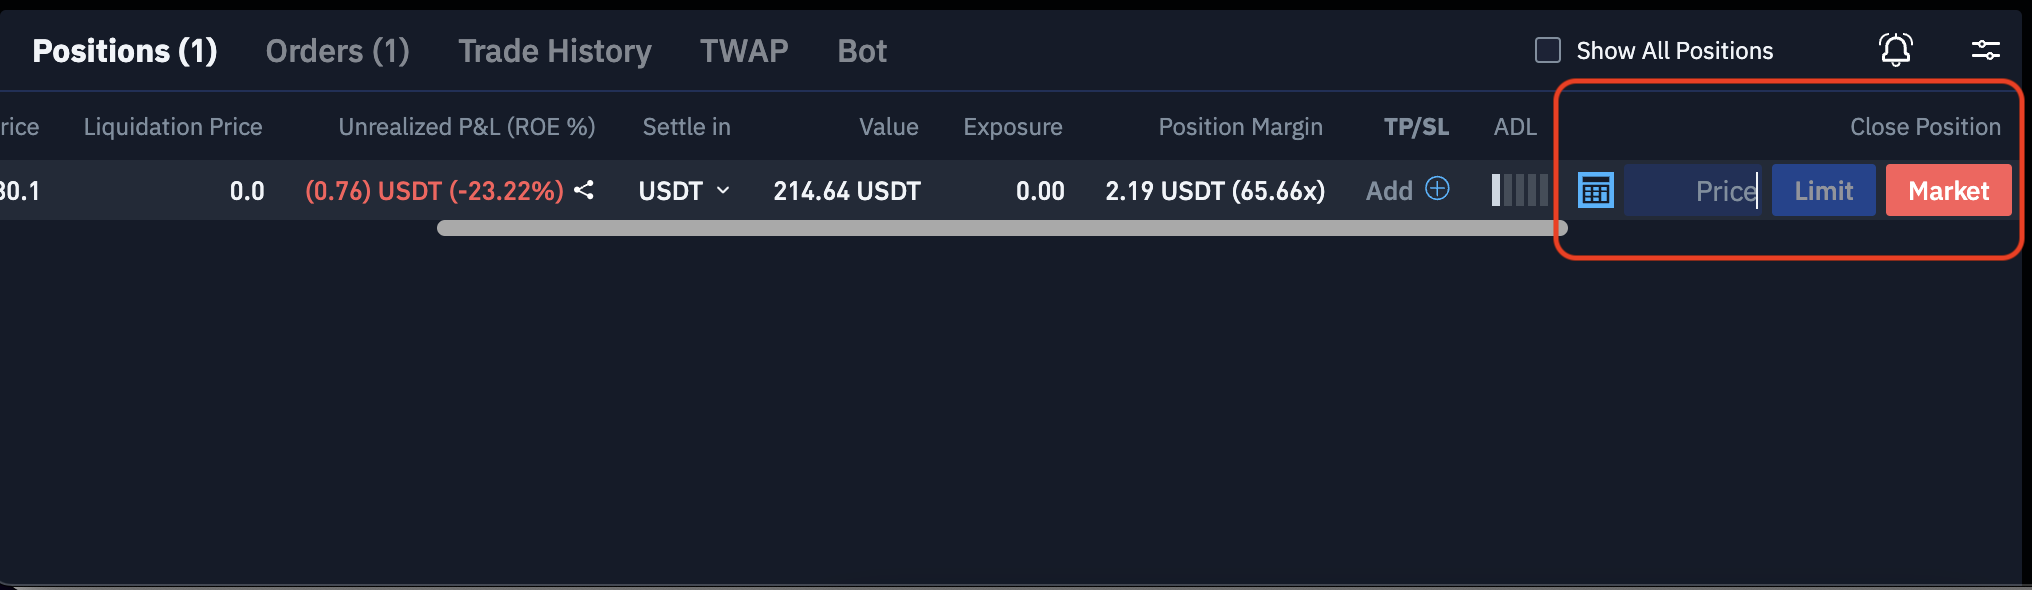Screen dimensions: 2032x590
Task: Click the Add TP/SL link
Action: point(1389,191)
